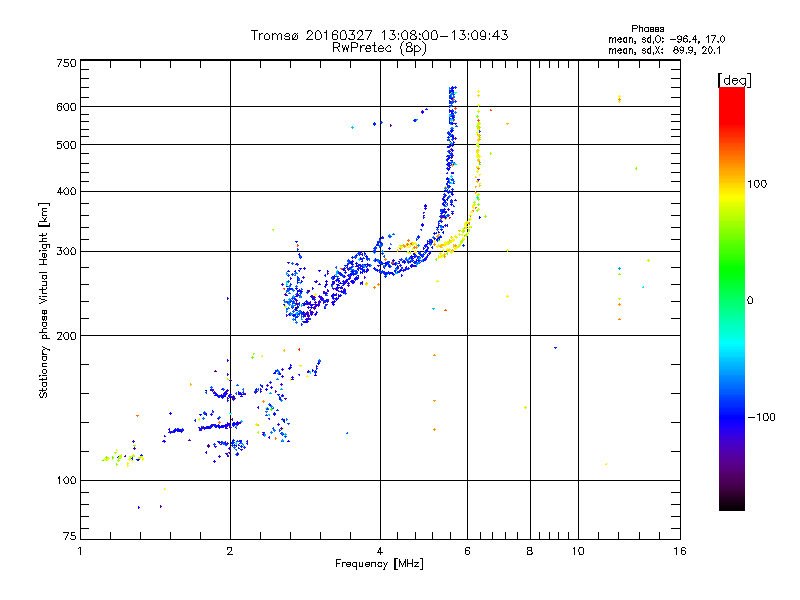Select the "mean, sd,O: -96.4, 17.0" line

tap(666, 39)
